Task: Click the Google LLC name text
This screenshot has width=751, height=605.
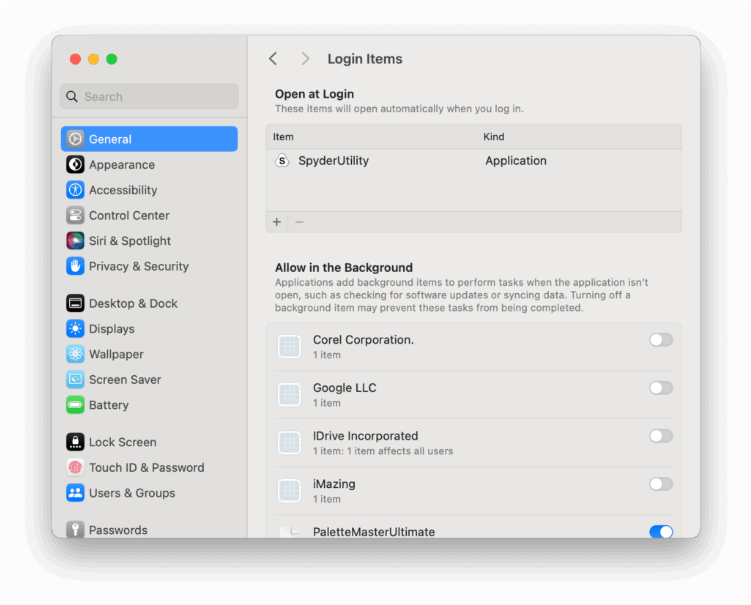Action: [344, 388]
